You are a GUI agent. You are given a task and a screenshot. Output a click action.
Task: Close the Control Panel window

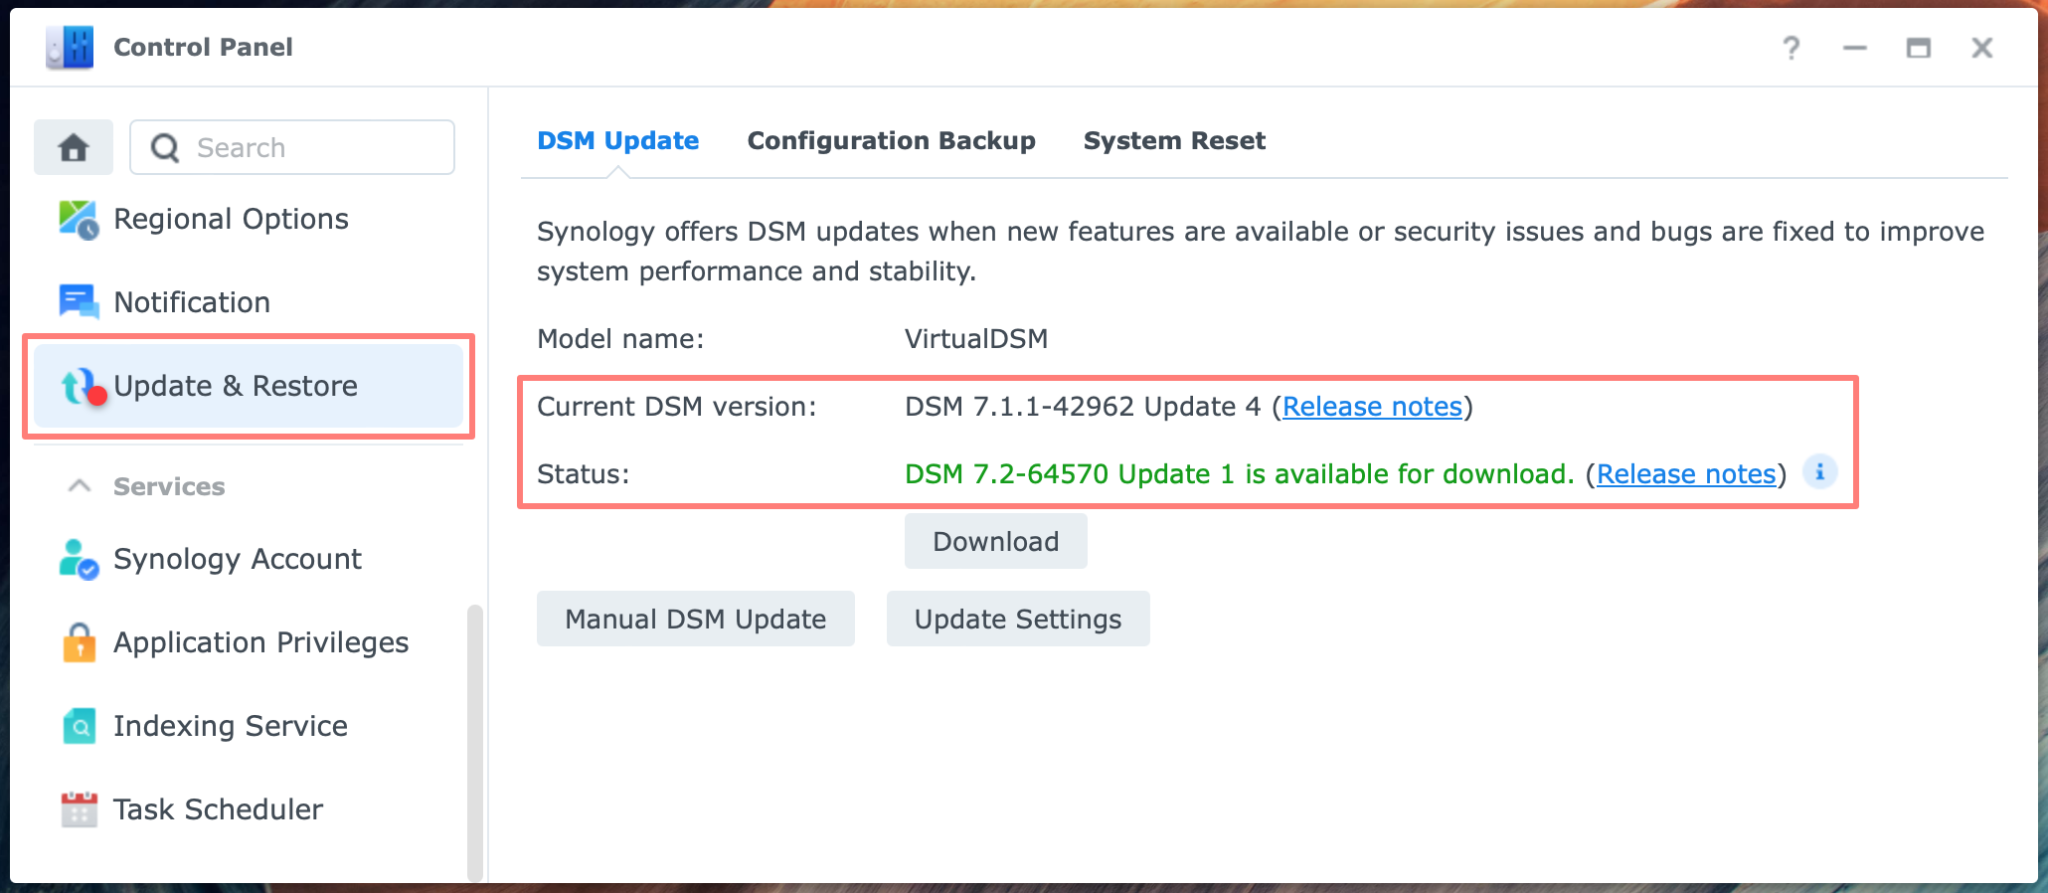pos(1982,47)
